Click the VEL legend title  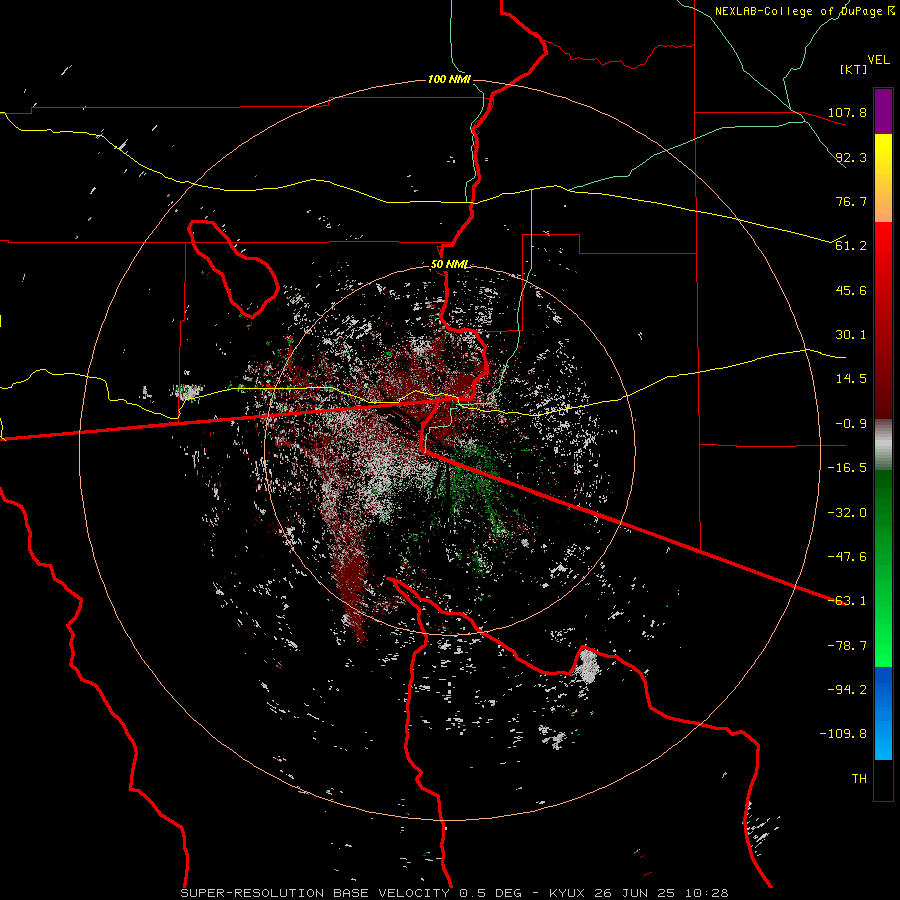(x=878, y=60)
